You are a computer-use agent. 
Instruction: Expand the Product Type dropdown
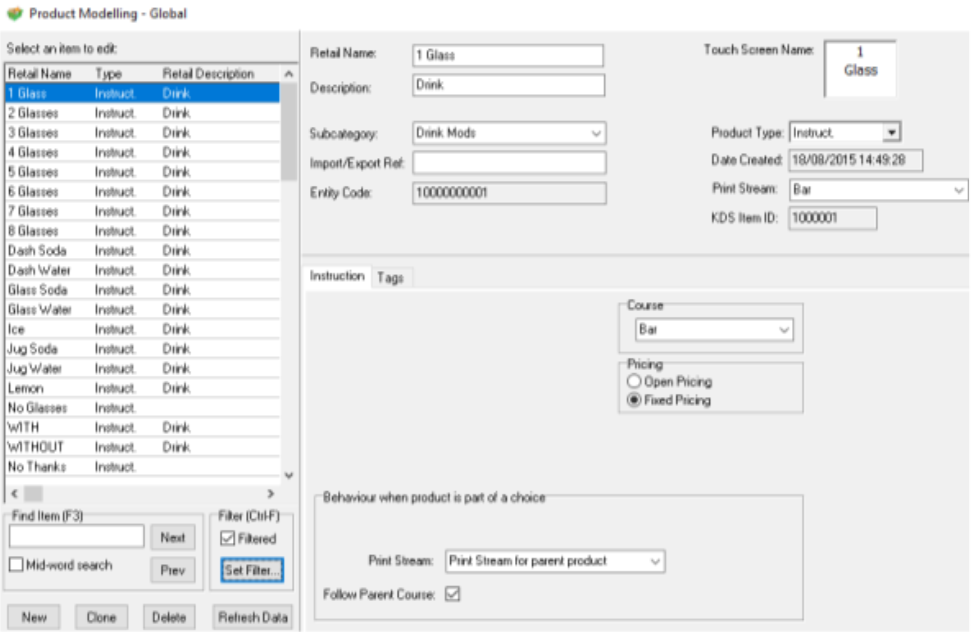tap(891, 133)
